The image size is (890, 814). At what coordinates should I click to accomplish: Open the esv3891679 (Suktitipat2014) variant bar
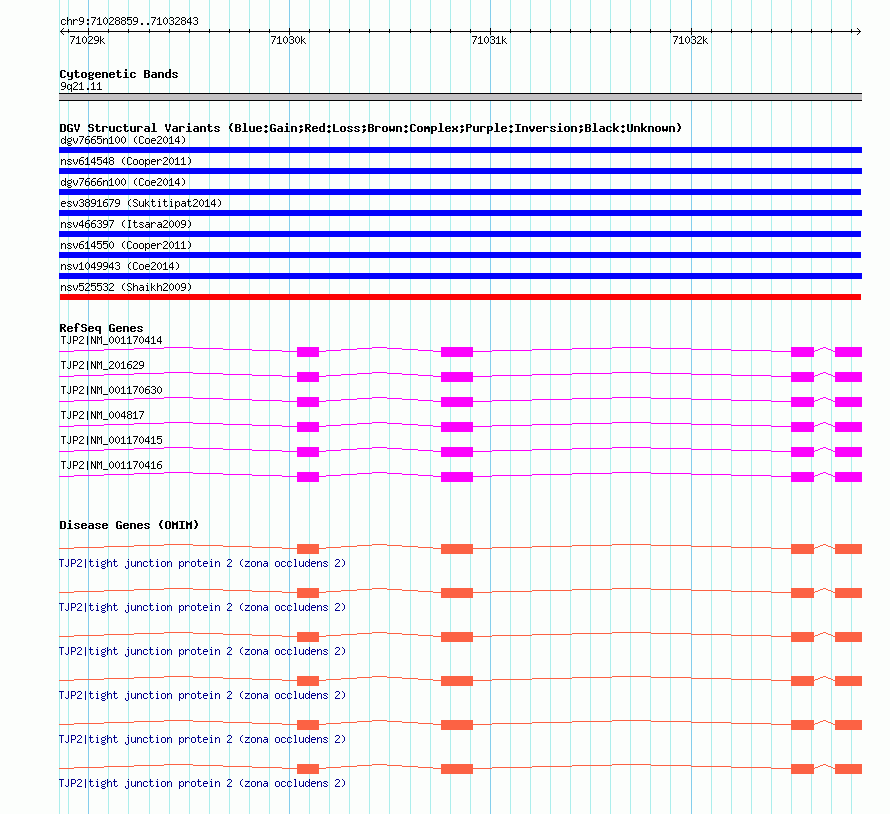coord(460,213)
